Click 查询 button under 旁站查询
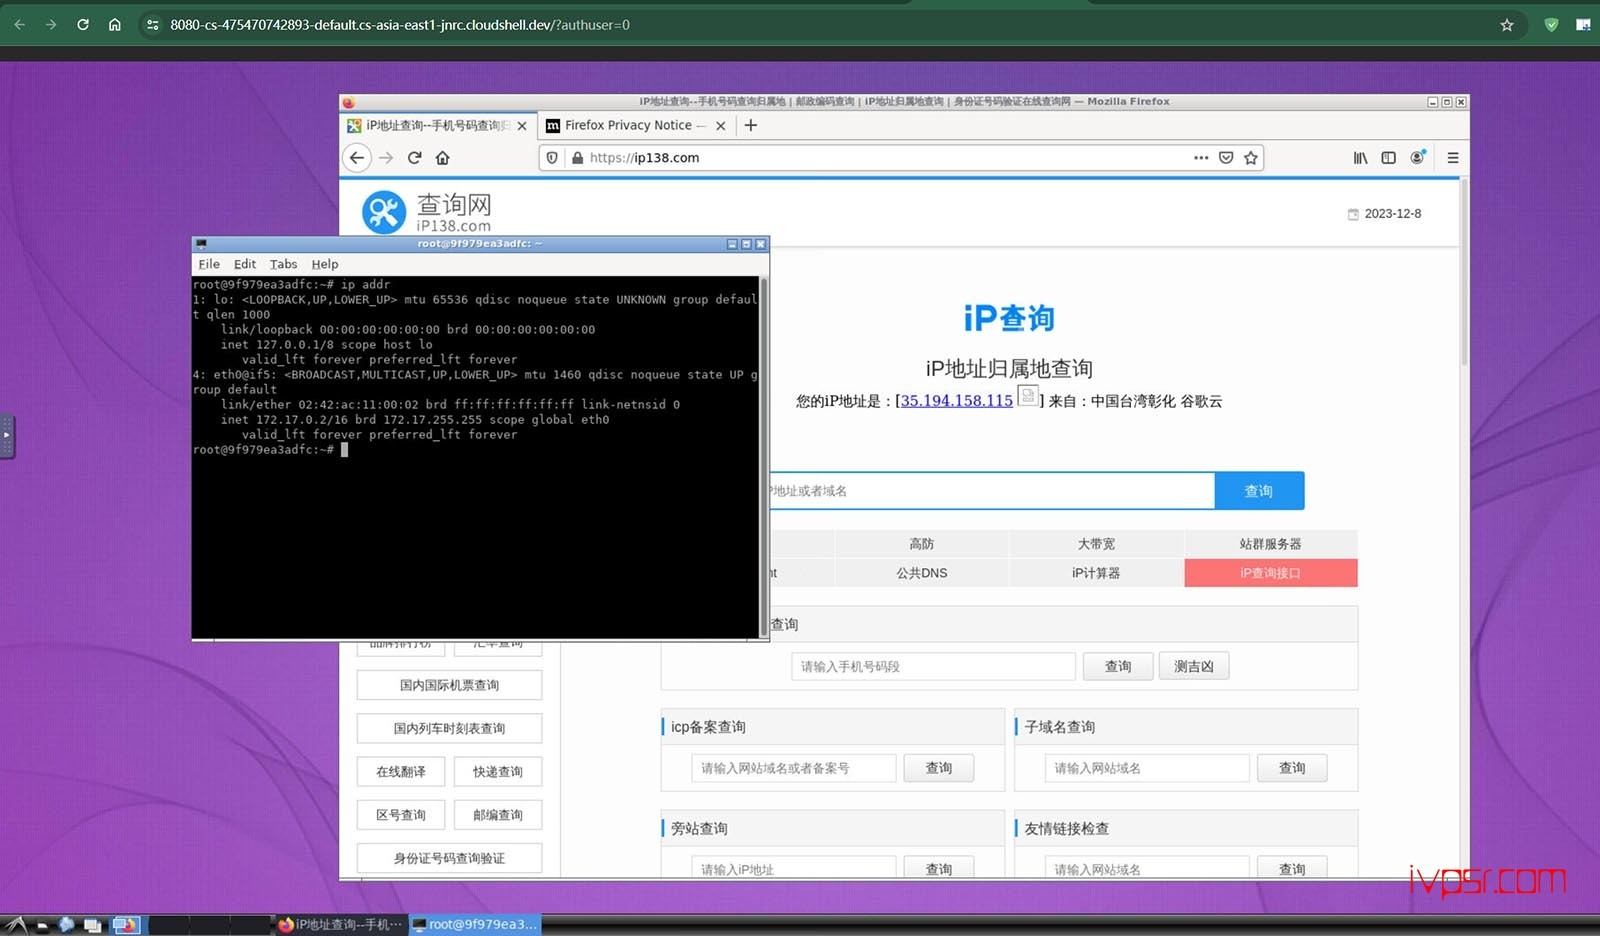The image size is (1600, 936). [x=939, y=868]
